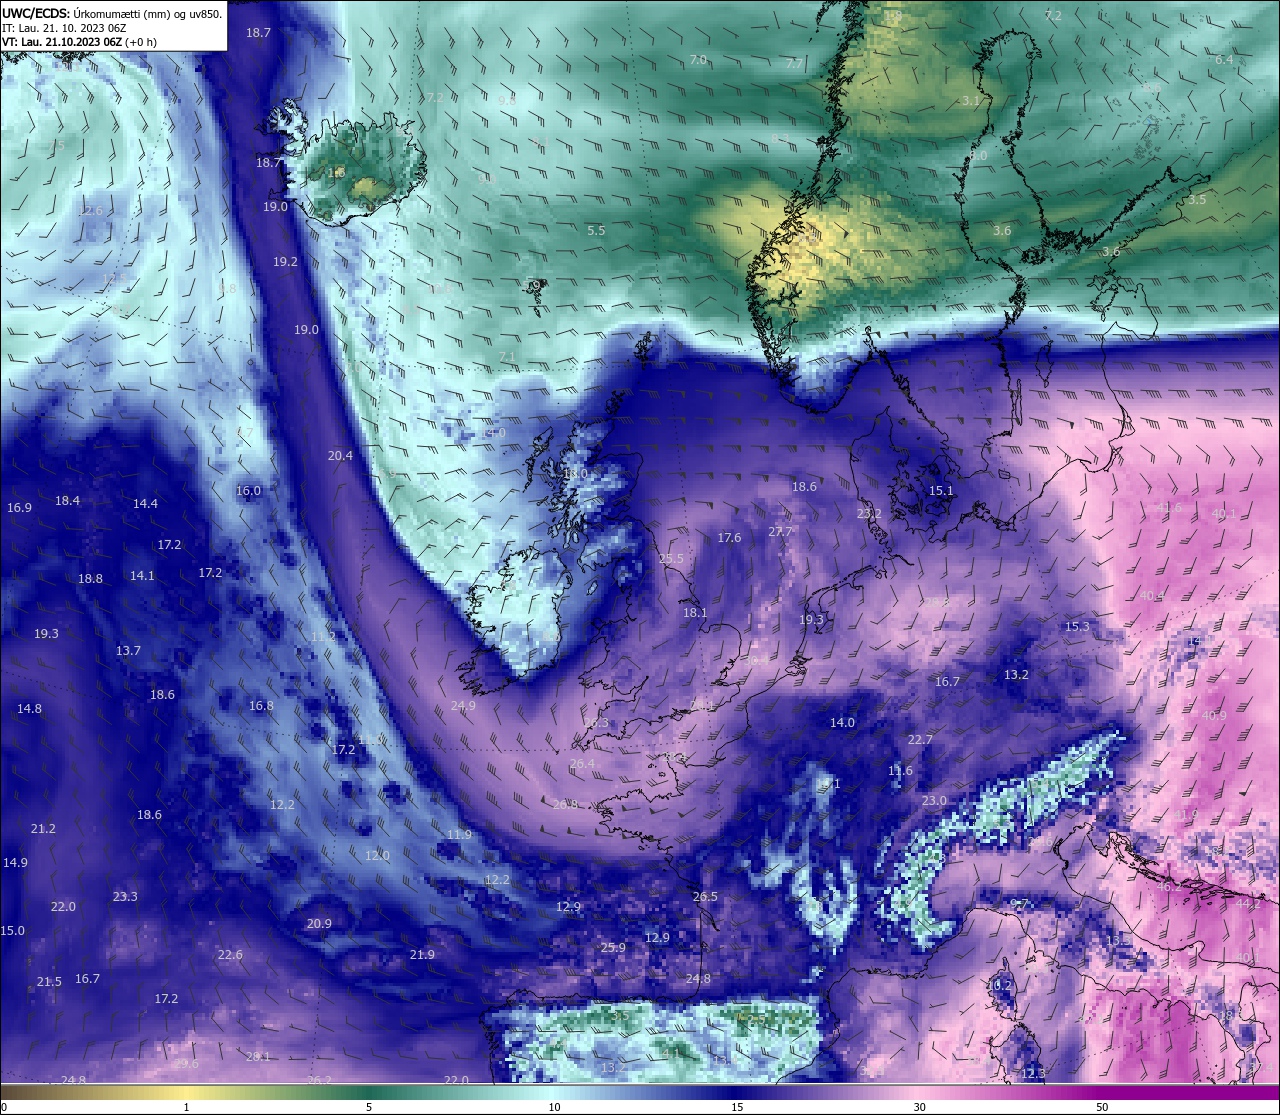Click the 14.0 value on the map
Viewport: 1280px width, 1115px height.
[x=842, y=723]
